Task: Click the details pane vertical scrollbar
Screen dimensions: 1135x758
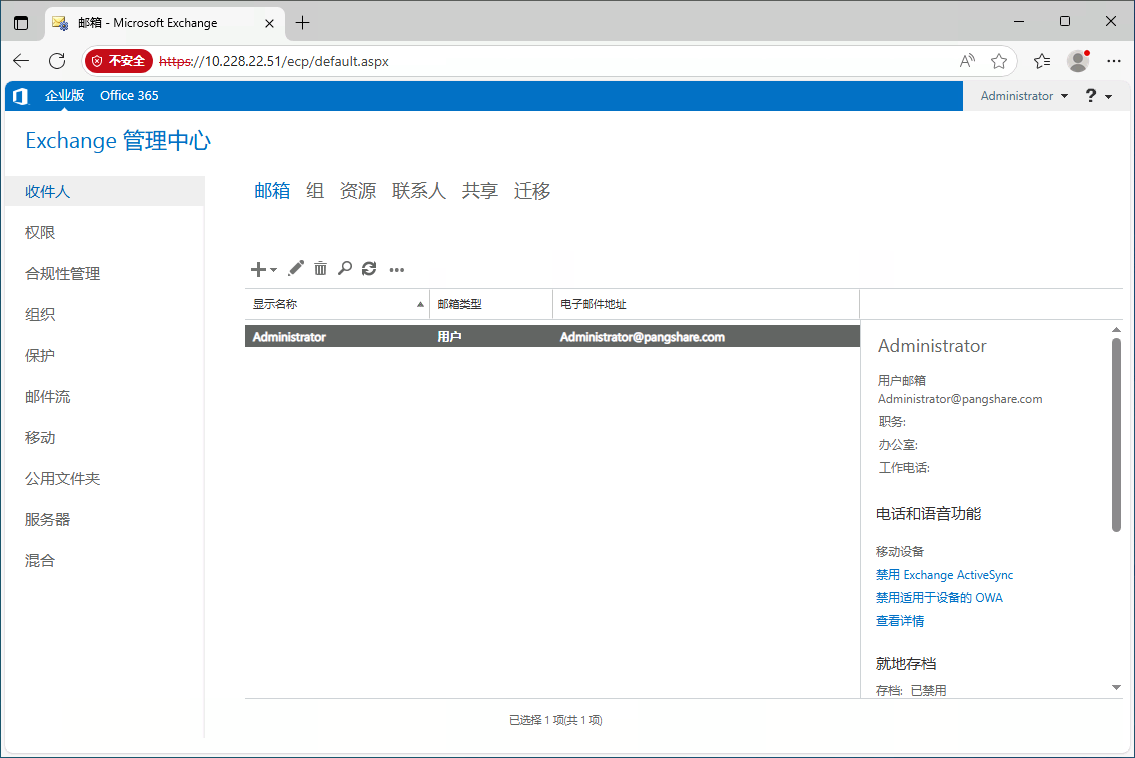Action: click(1116, 434)
